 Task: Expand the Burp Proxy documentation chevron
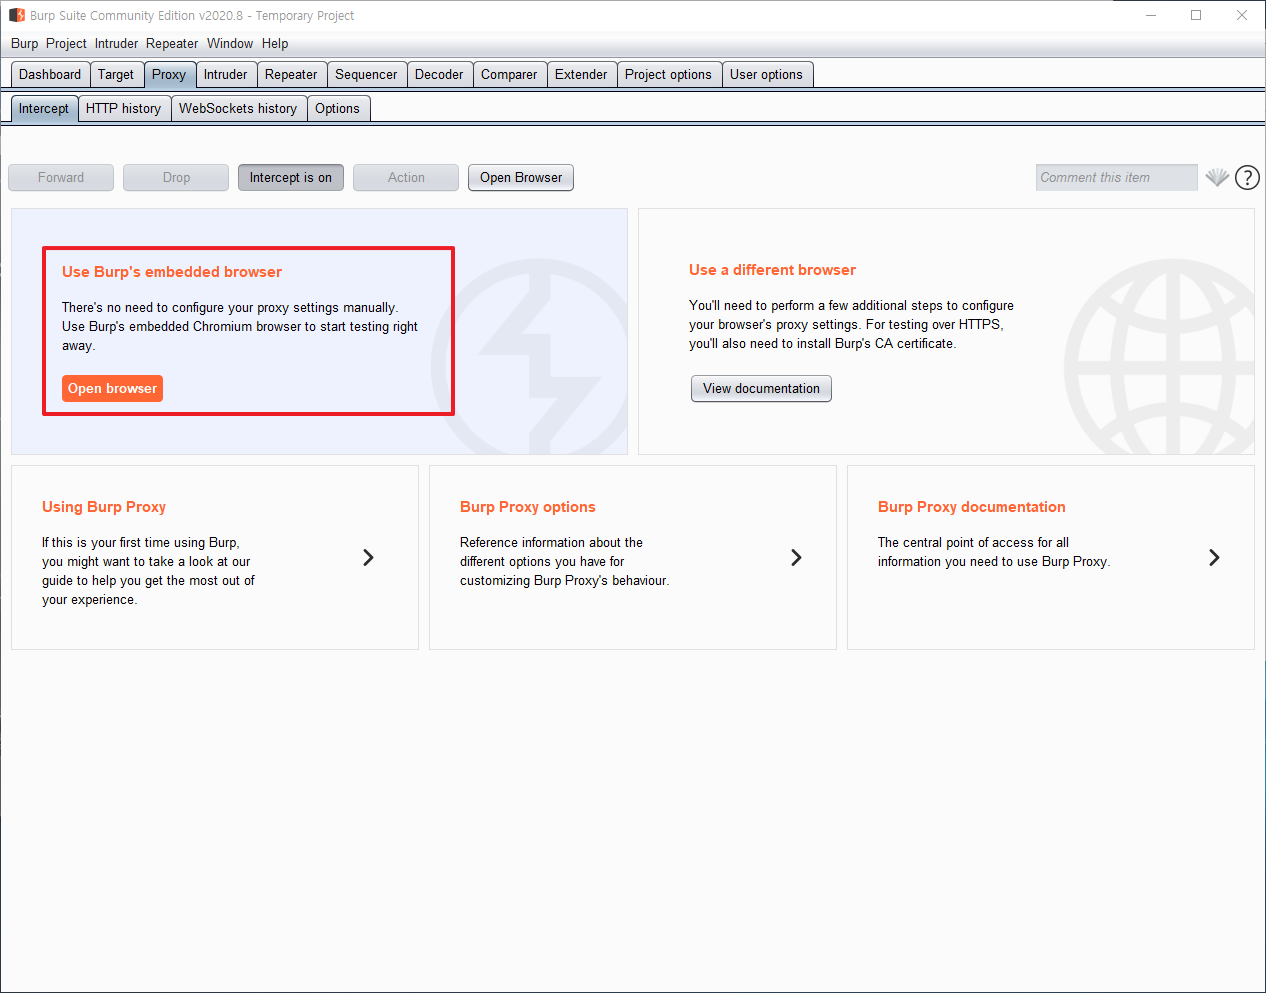(1214, 557)
